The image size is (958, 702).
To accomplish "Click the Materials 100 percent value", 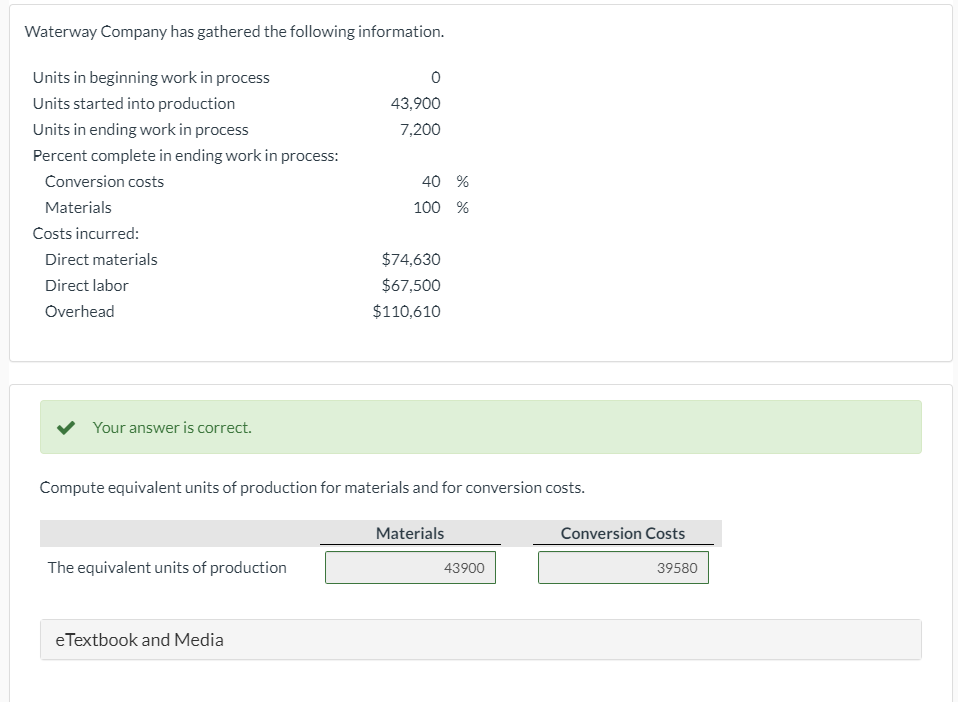I will (426, 208).
